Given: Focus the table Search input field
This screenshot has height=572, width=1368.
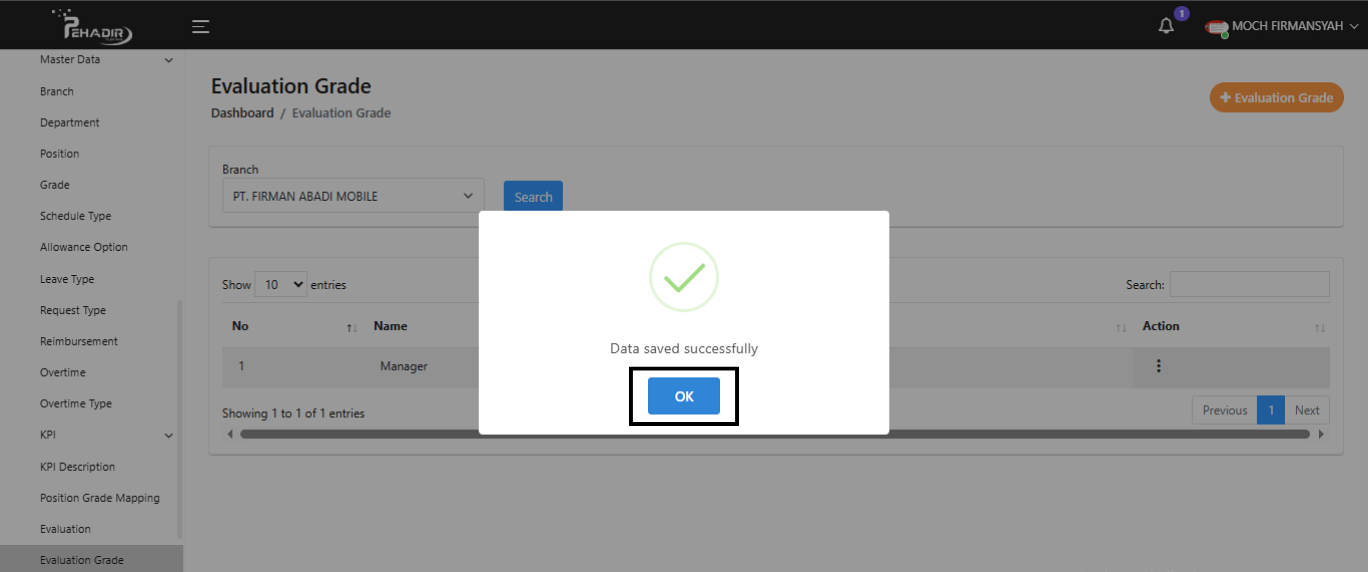Looking at the screenshot, I should pyautogui.click(x=1249, y=285).
